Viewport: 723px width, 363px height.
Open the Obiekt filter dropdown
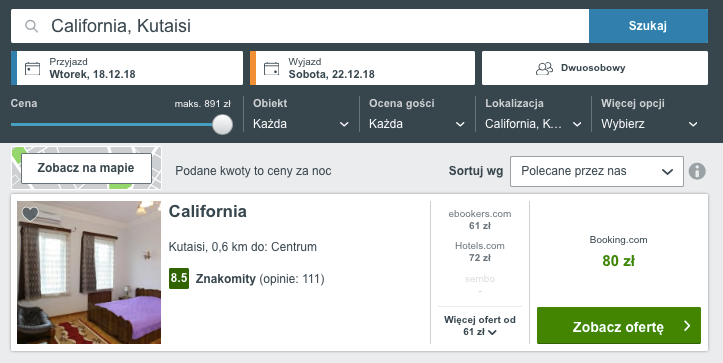301,124
